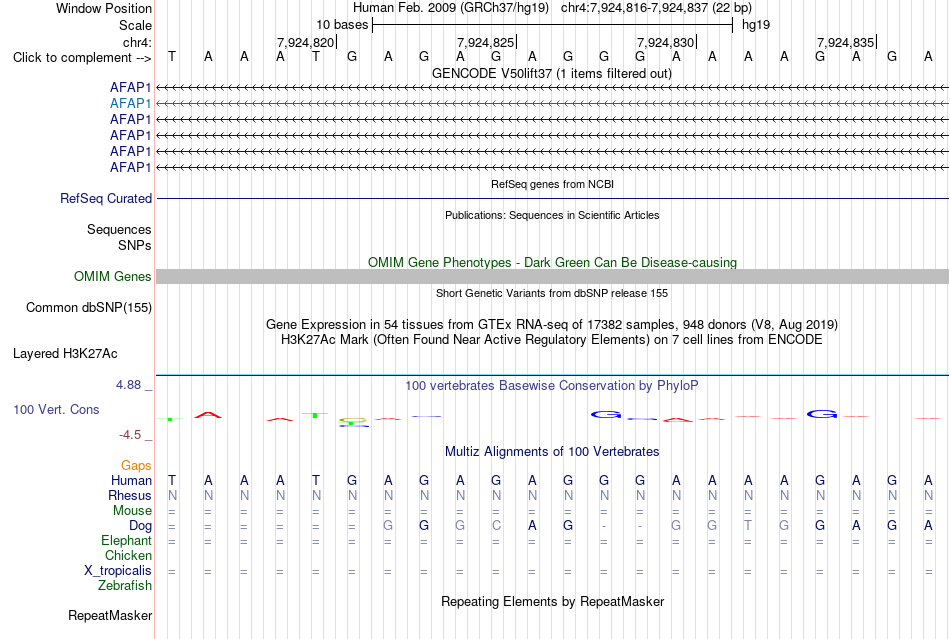Click the chr4:7,924,816-7,924,837 position text
Viewport: 950px width, 639px height.
coord(656,8)
